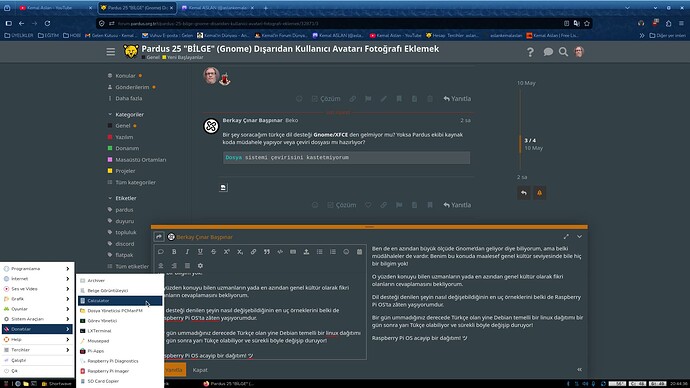This screenshot has width=690, height=388.
Task: Open the chat bubble icon in the forum header
Action: (x=548, y=52)
